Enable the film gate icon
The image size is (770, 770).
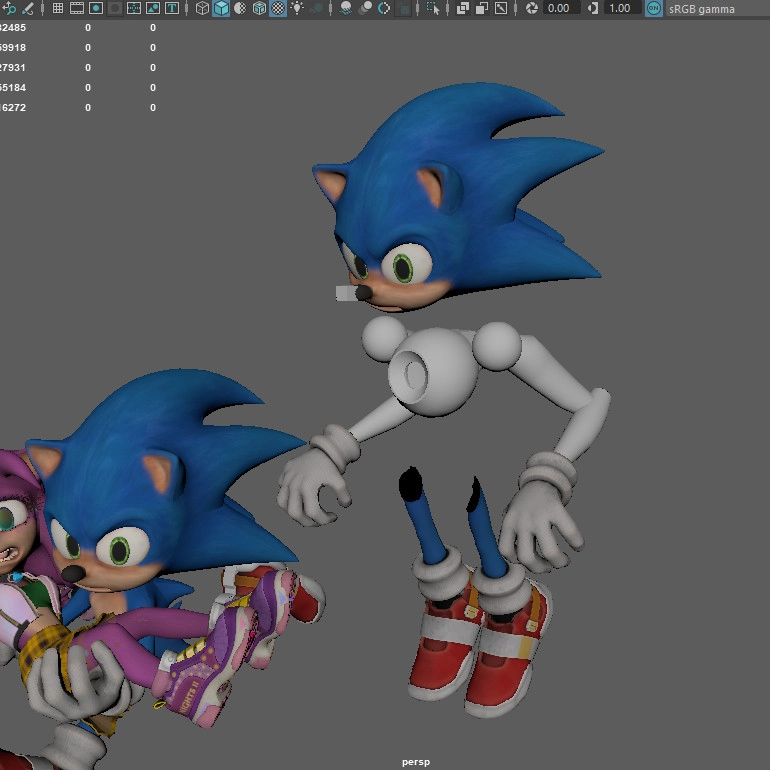coord(77,8)
